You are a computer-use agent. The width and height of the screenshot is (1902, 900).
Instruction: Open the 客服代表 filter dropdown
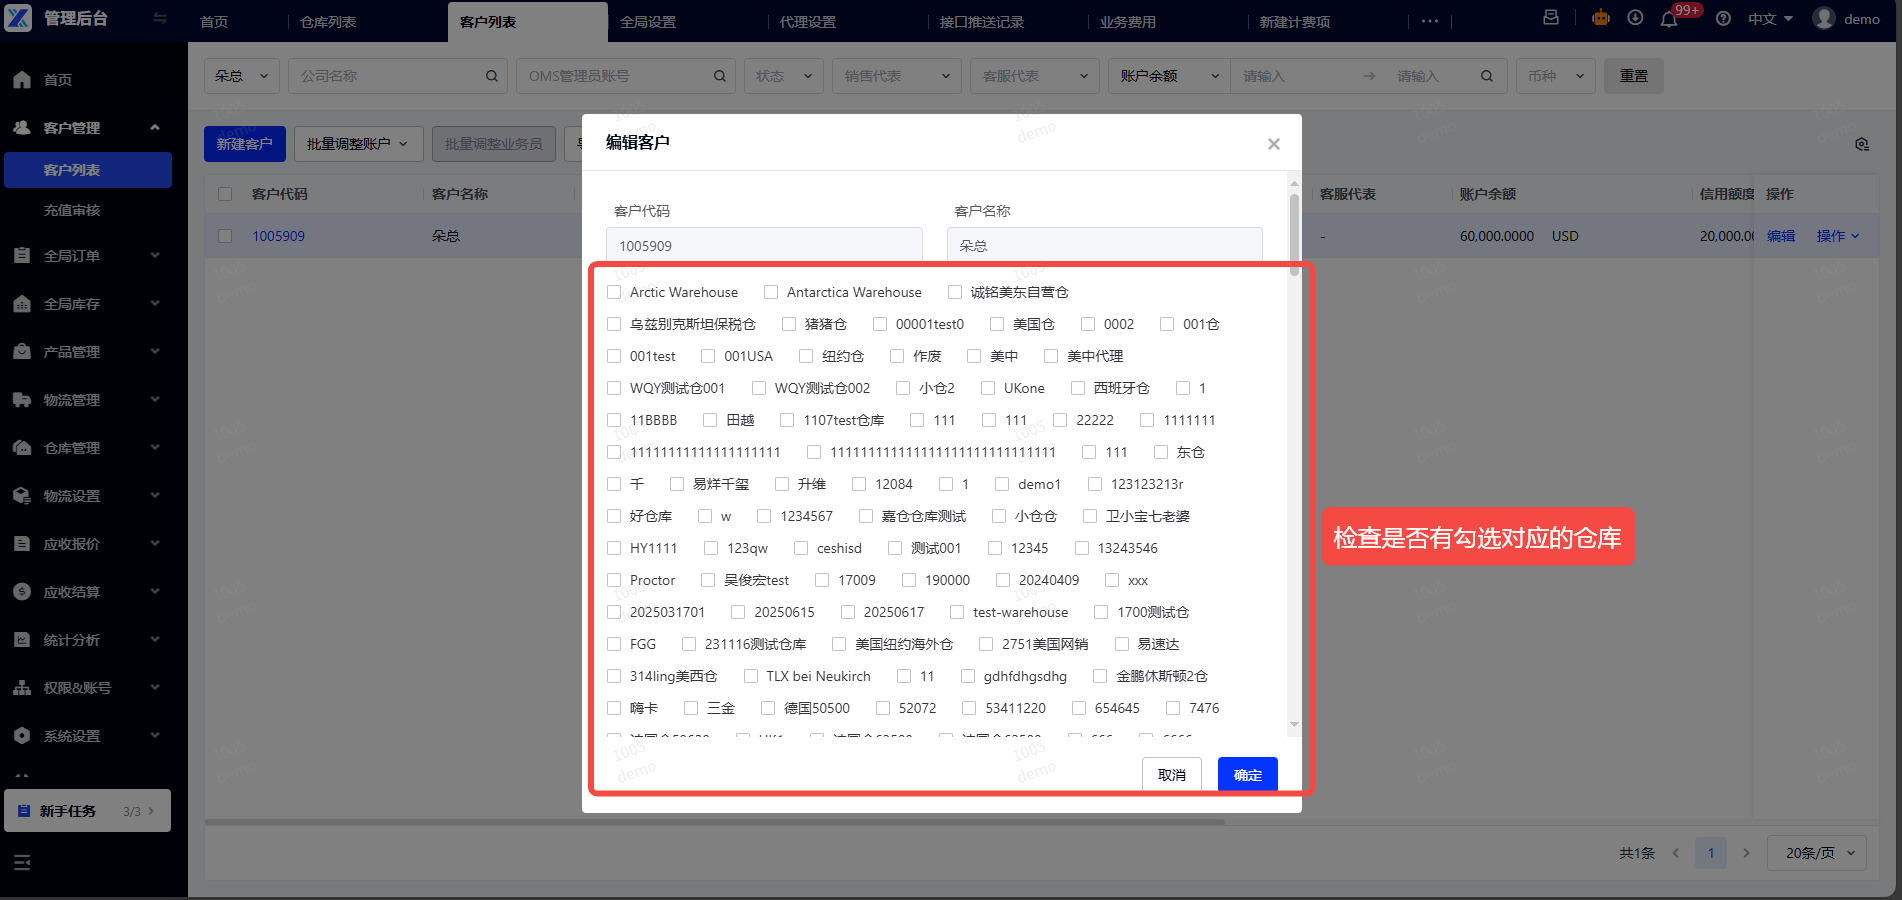click(x=1035, y=76)
